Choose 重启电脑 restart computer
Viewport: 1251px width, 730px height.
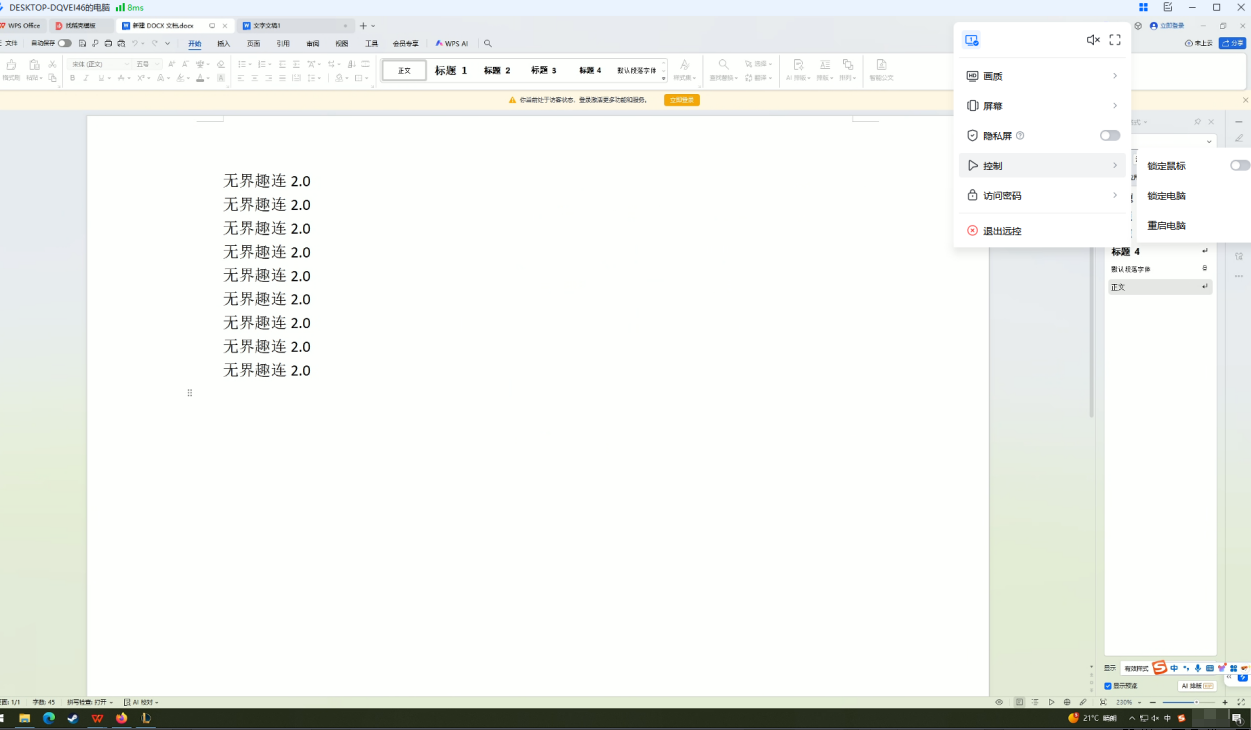coord(1166,226)
